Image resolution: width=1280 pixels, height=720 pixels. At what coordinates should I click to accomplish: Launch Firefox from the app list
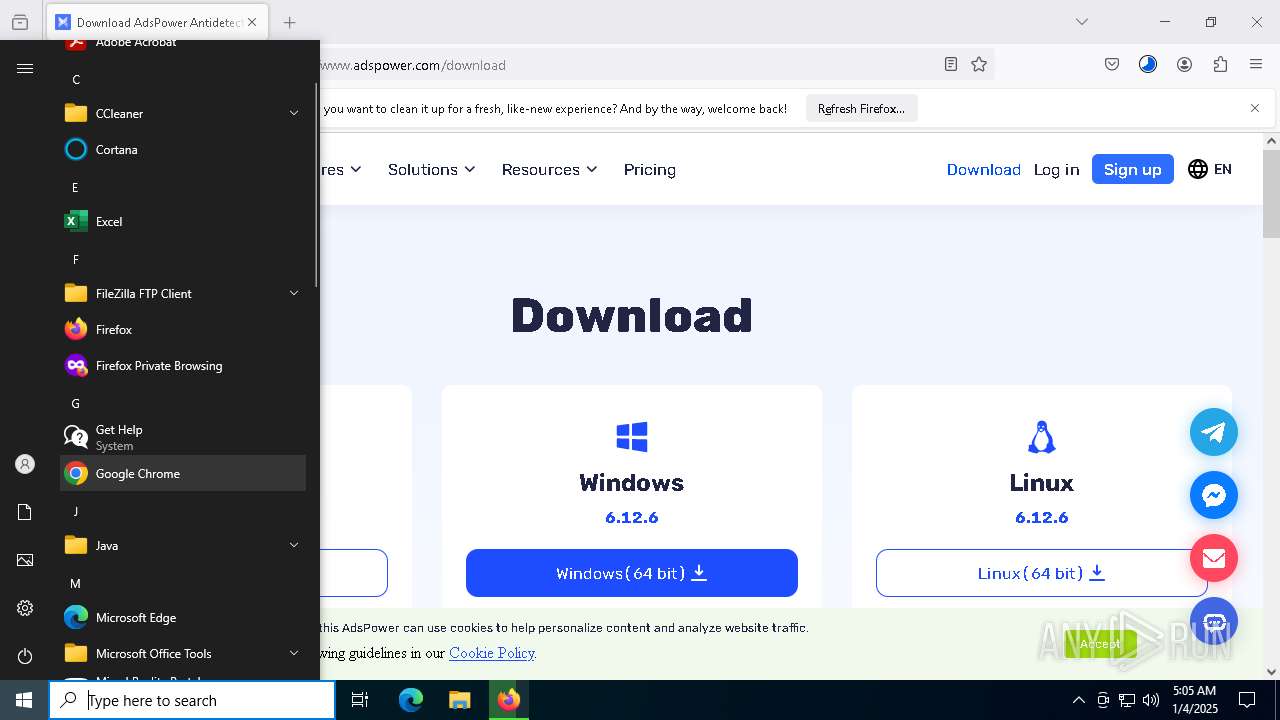183,329
